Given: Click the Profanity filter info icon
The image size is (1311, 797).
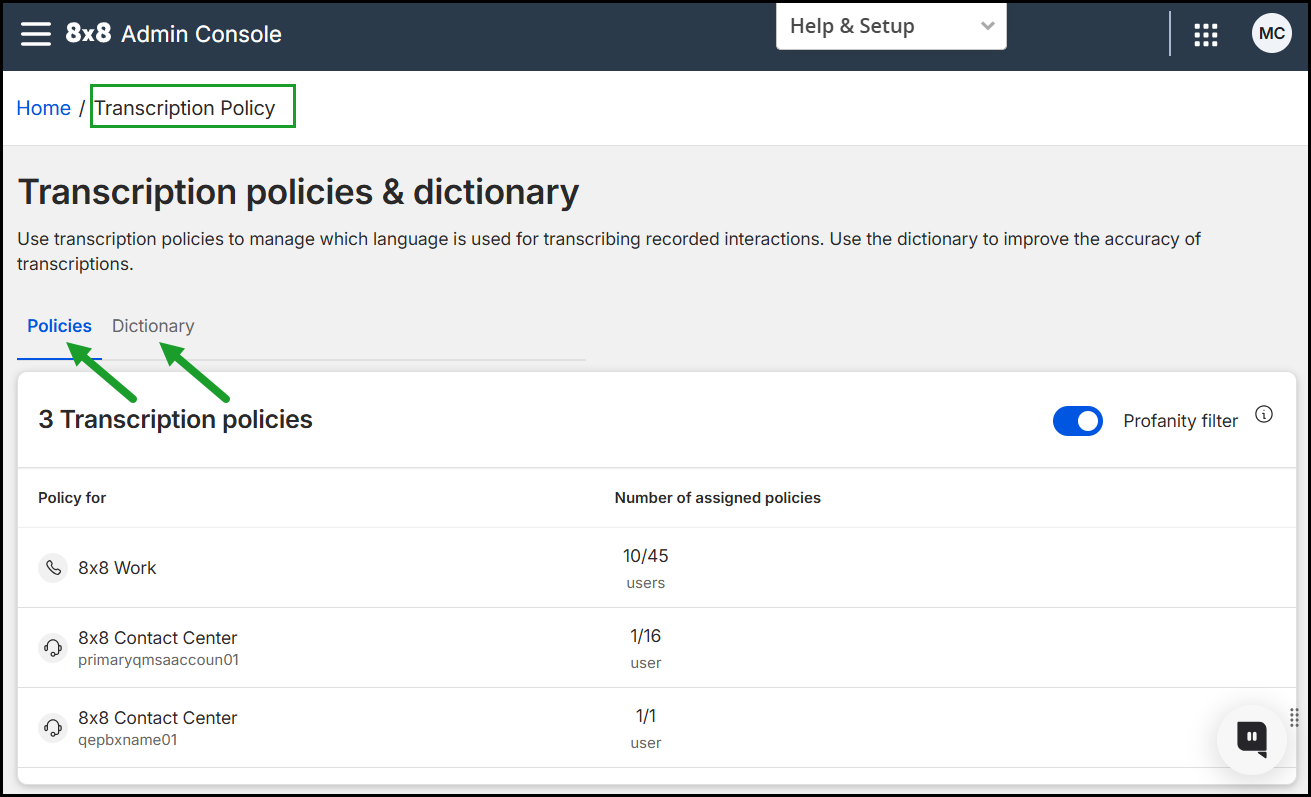Looking at the screenshot, I should 1264,415.
